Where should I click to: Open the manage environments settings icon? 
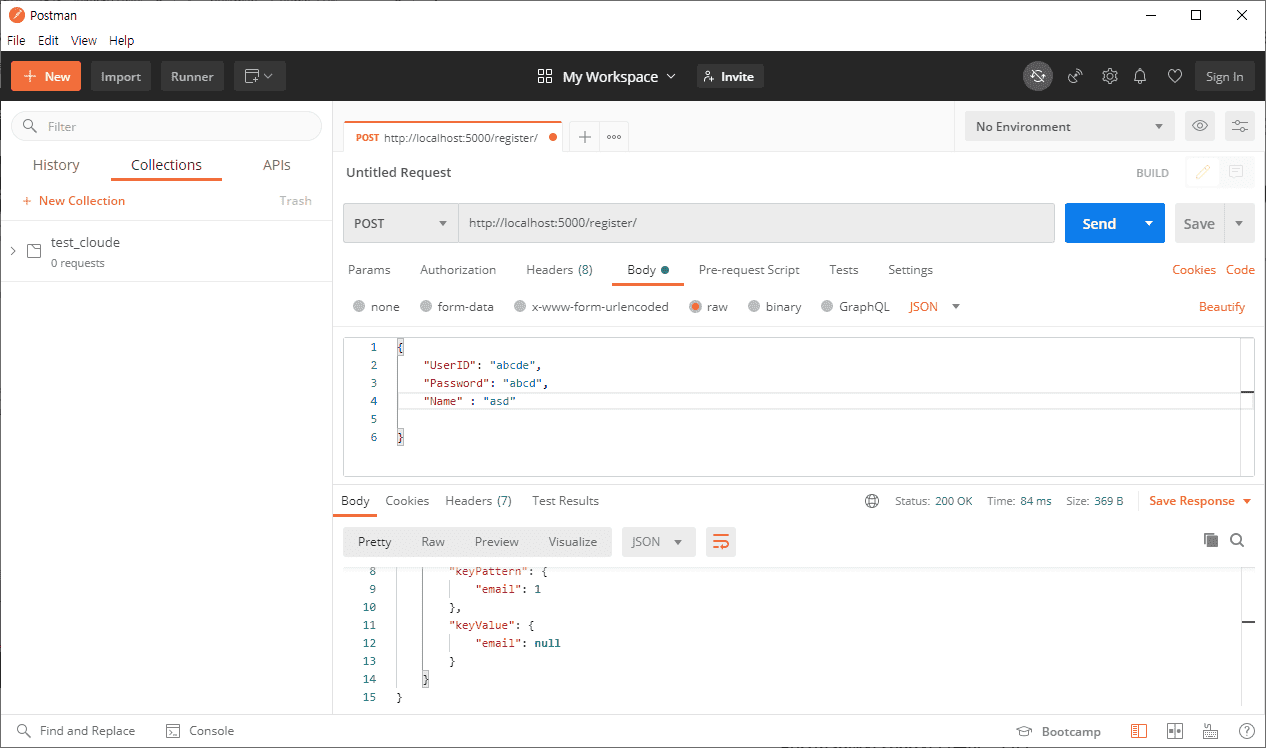(1239, 126)
